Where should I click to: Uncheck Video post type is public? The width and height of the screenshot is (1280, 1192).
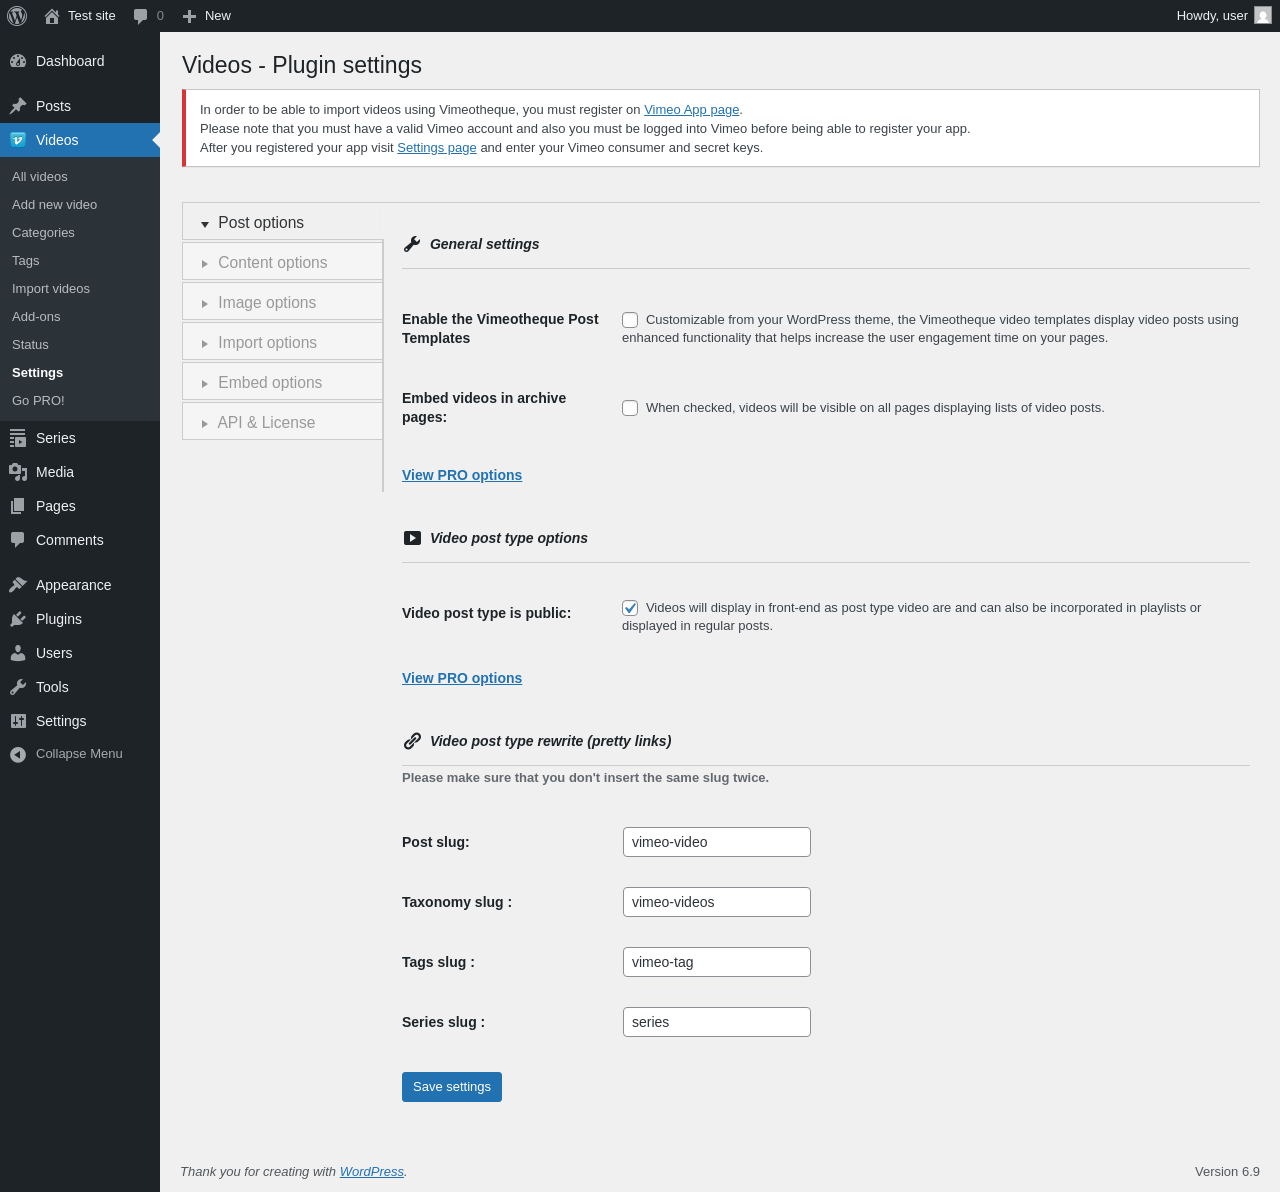pyautogui.click(x=630, y=608)
